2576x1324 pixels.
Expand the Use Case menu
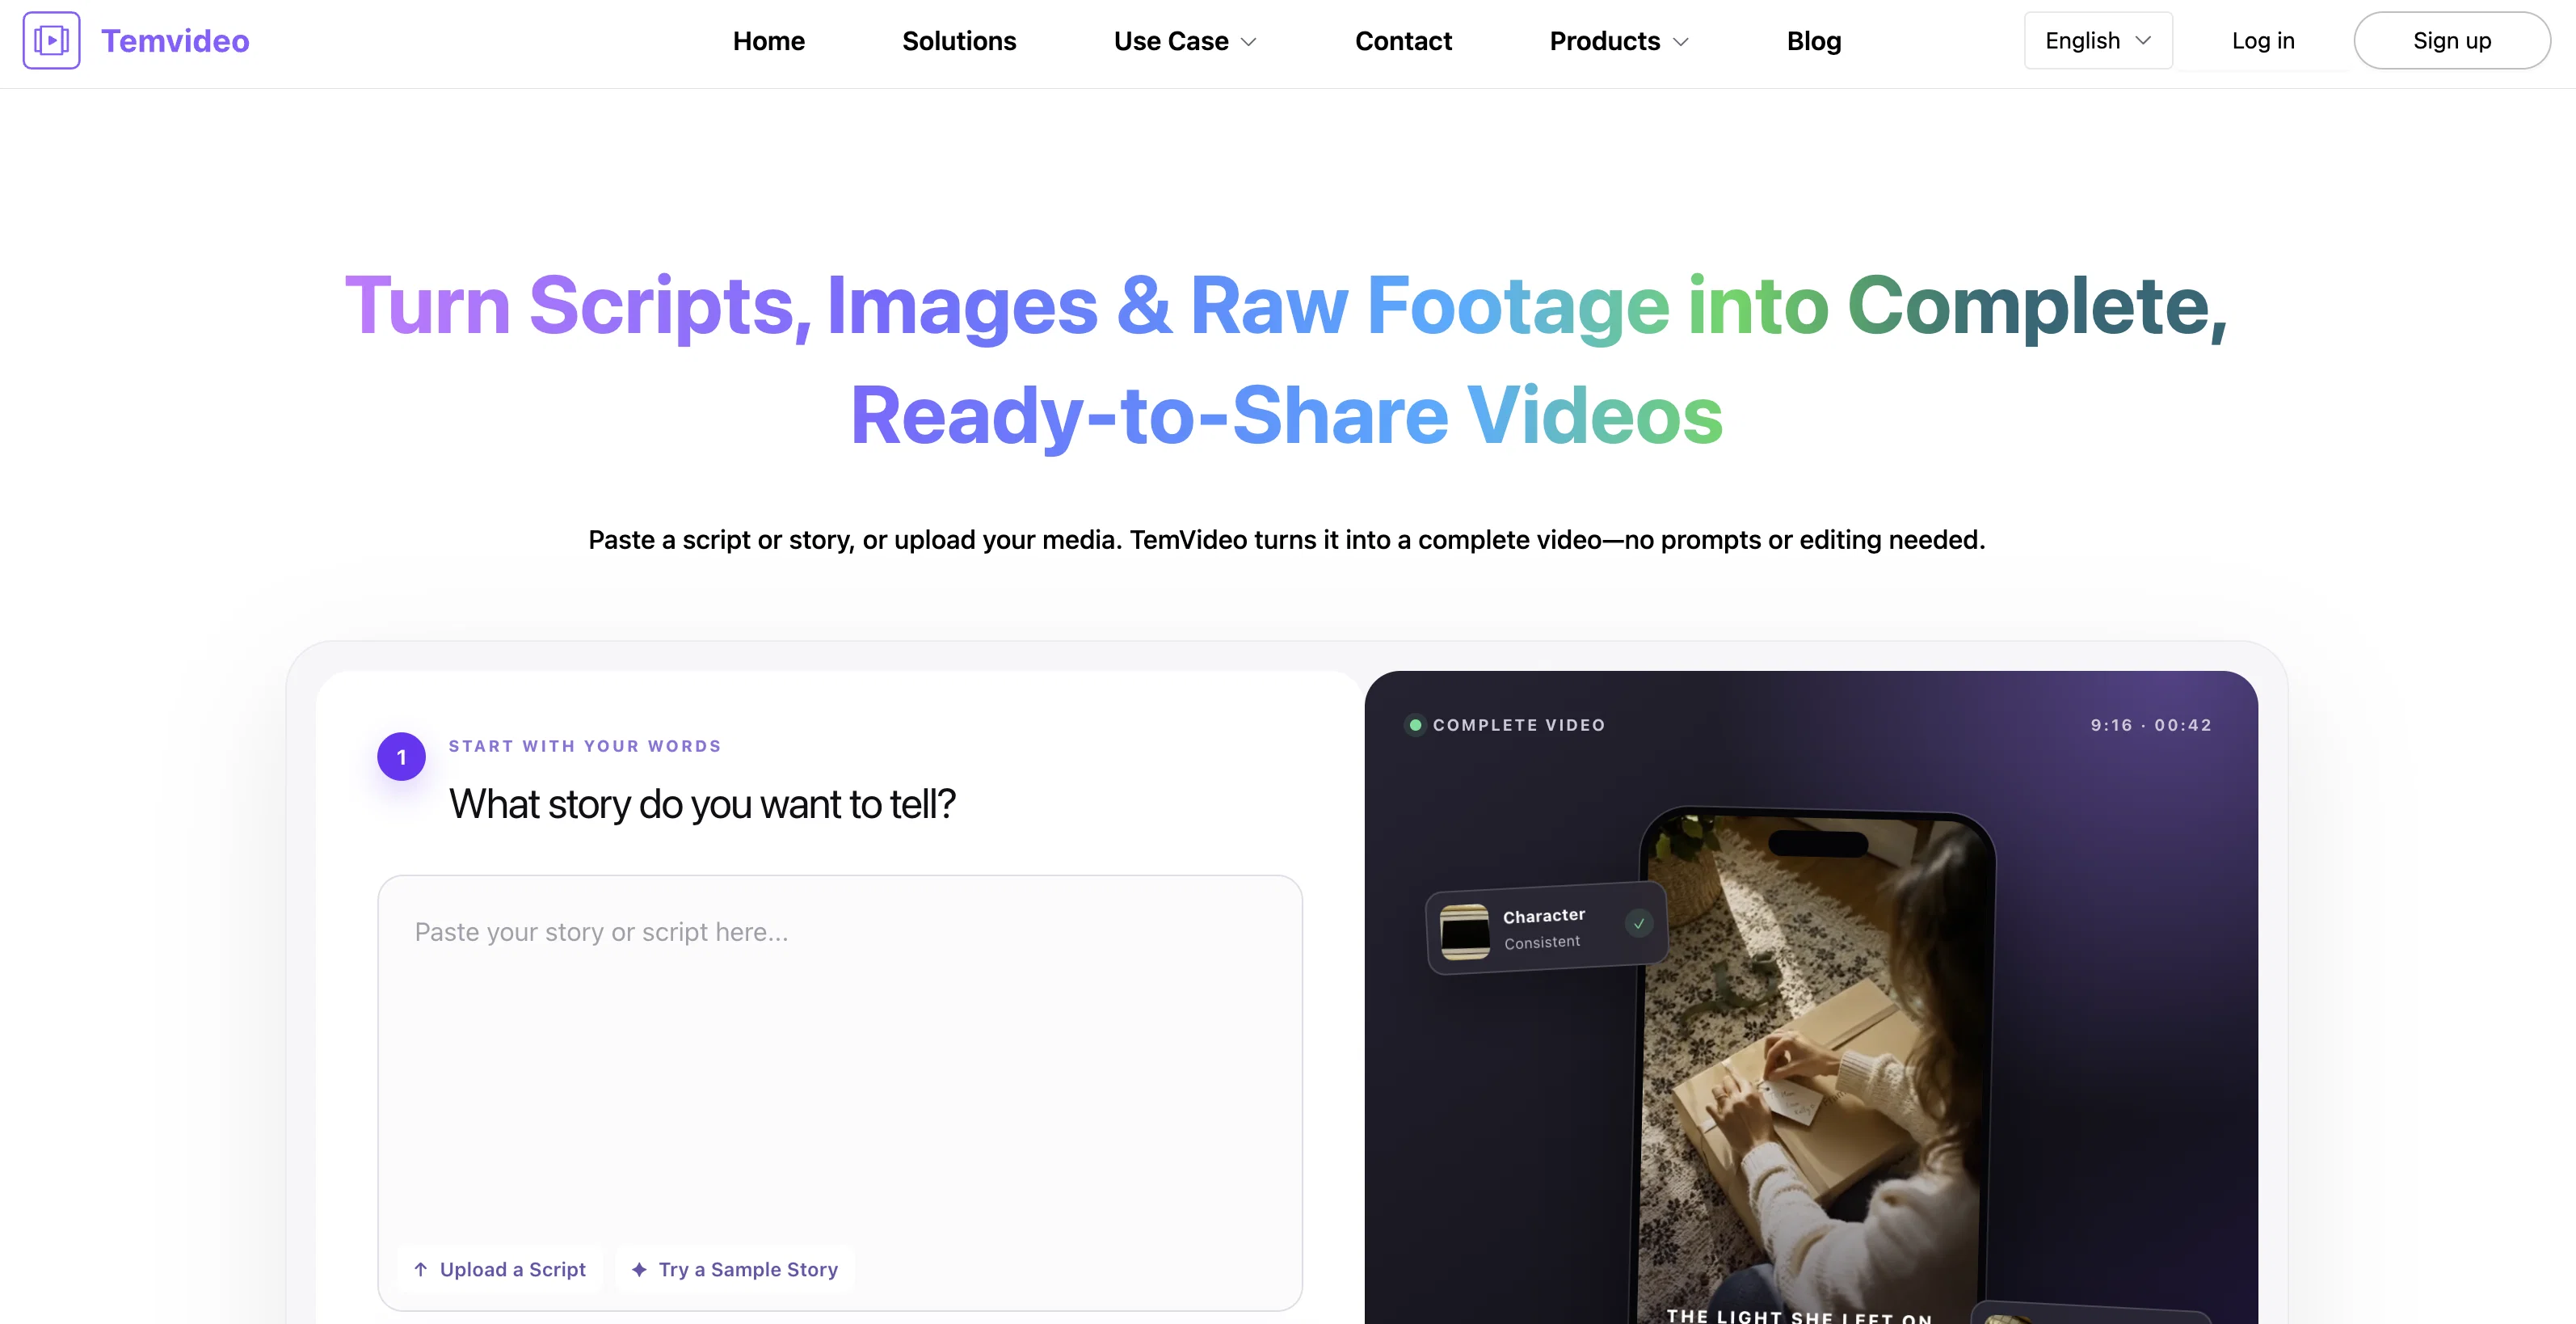pos(1184,41)
